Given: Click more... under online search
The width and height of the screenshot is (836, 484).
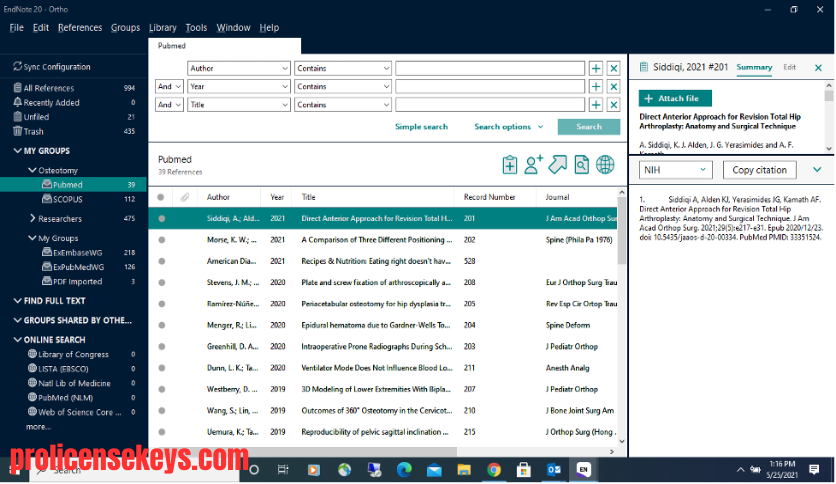Looking at the screenshot, I should pyautogui.click(x=38, y=426).
